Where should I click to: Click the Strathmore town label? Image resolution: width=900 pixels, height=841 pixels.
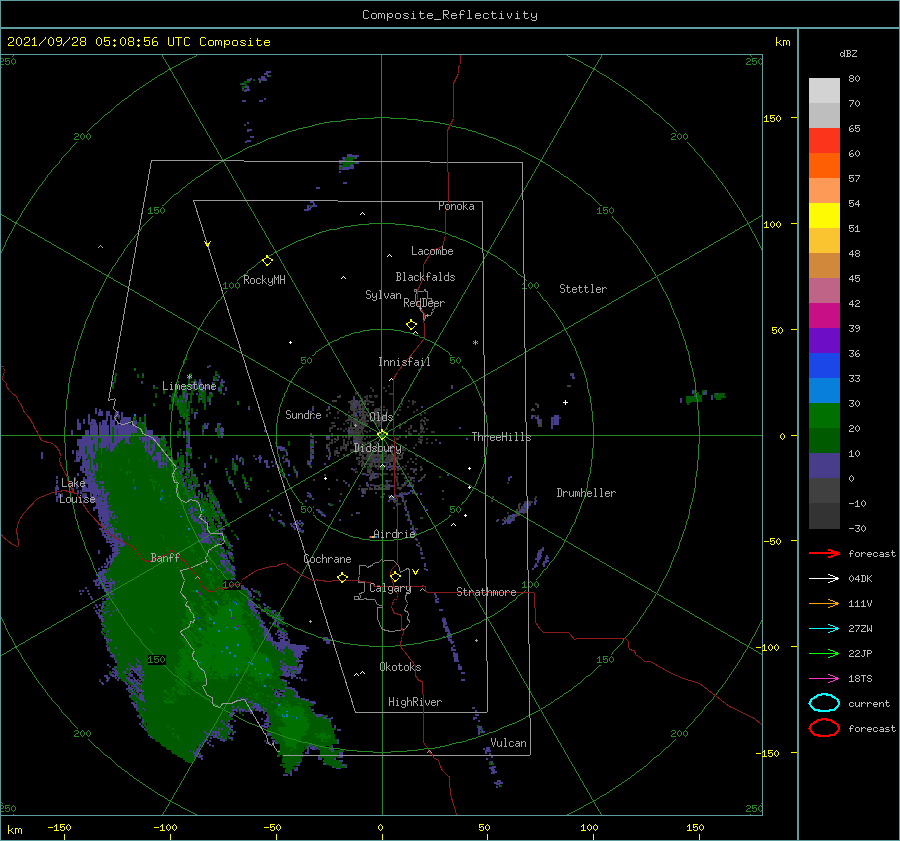point(486,592)
